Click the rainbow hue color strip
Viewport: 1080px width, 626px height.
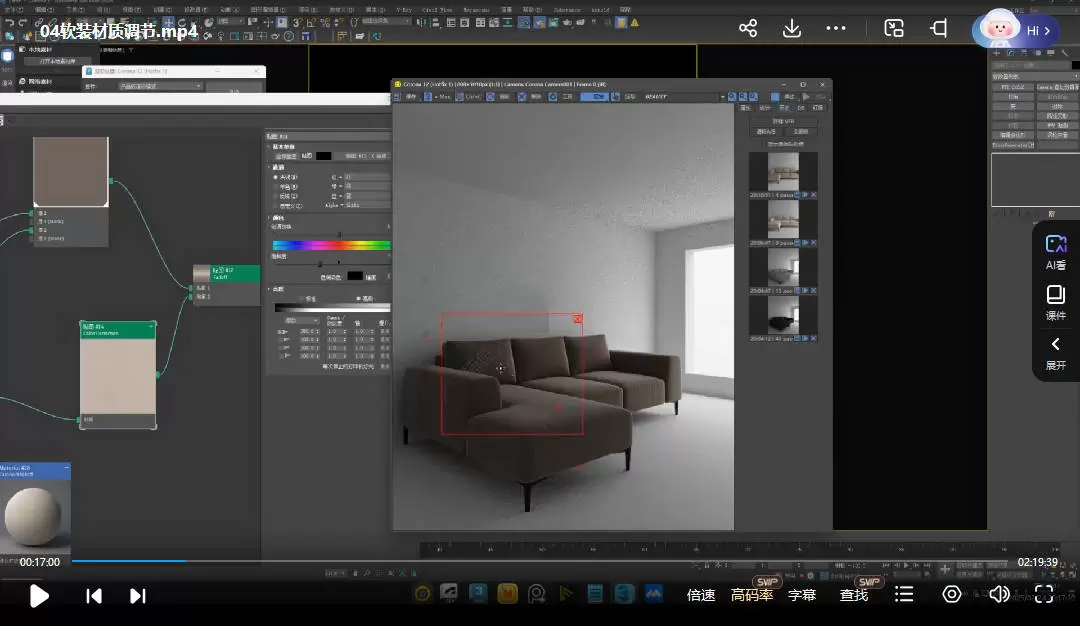point(331,245)
